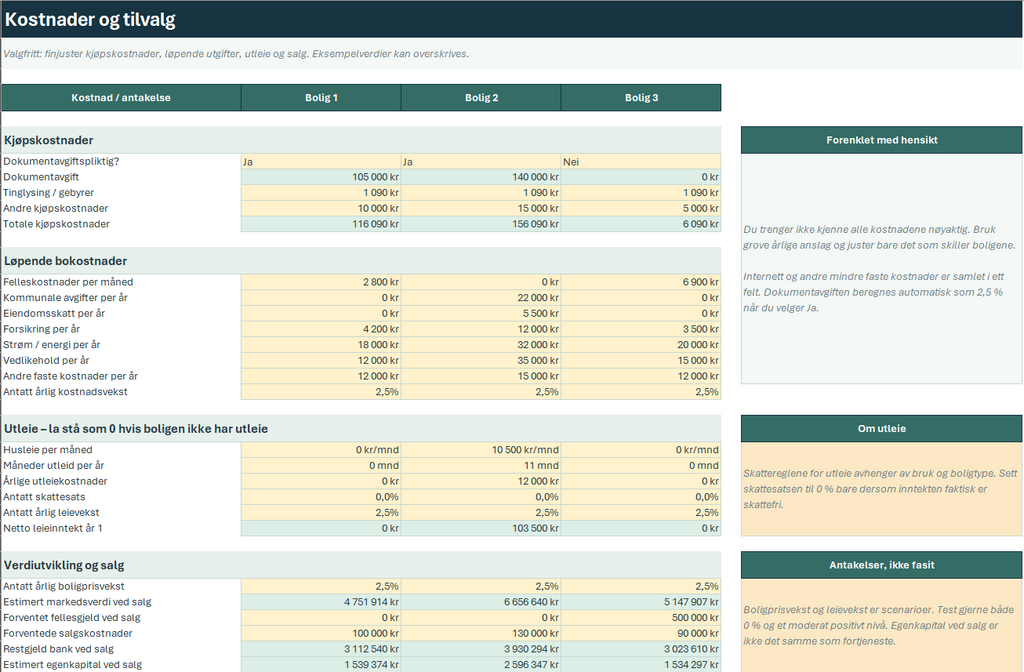This screenshot has width=1024, height=672.
Task: Select Dokumentavgiftspliktig 'Nei' cell for Bolig 3
Action: click(641, 161)
